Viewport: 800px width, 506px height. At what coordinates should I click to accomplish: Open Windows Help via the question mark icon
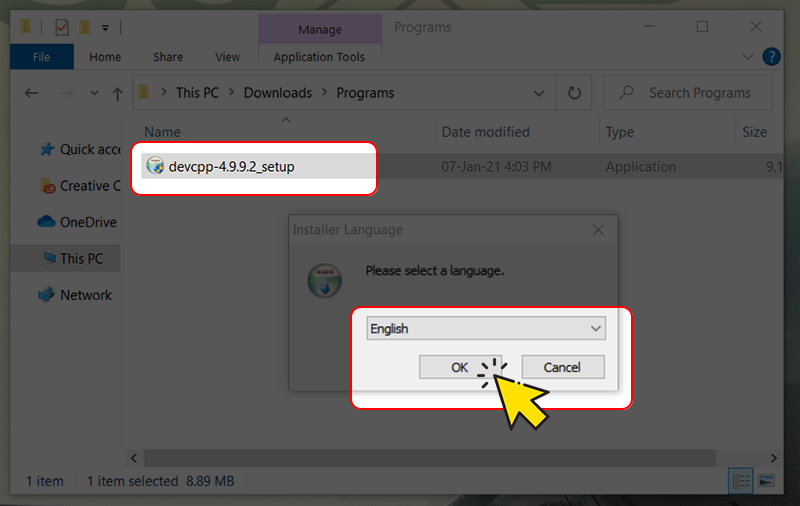771,57
